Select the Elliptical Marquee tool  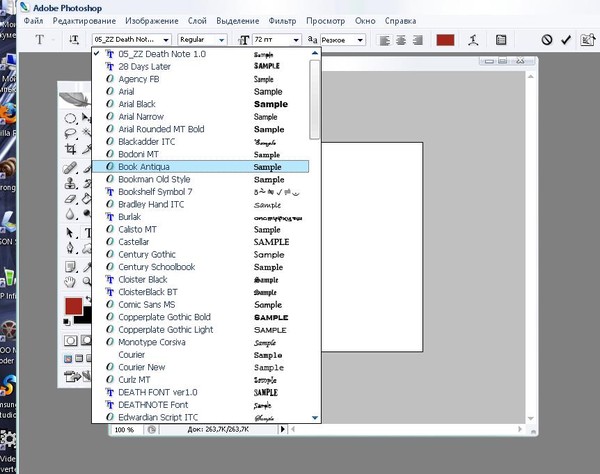pyautogui.click(x=70, y=119)
